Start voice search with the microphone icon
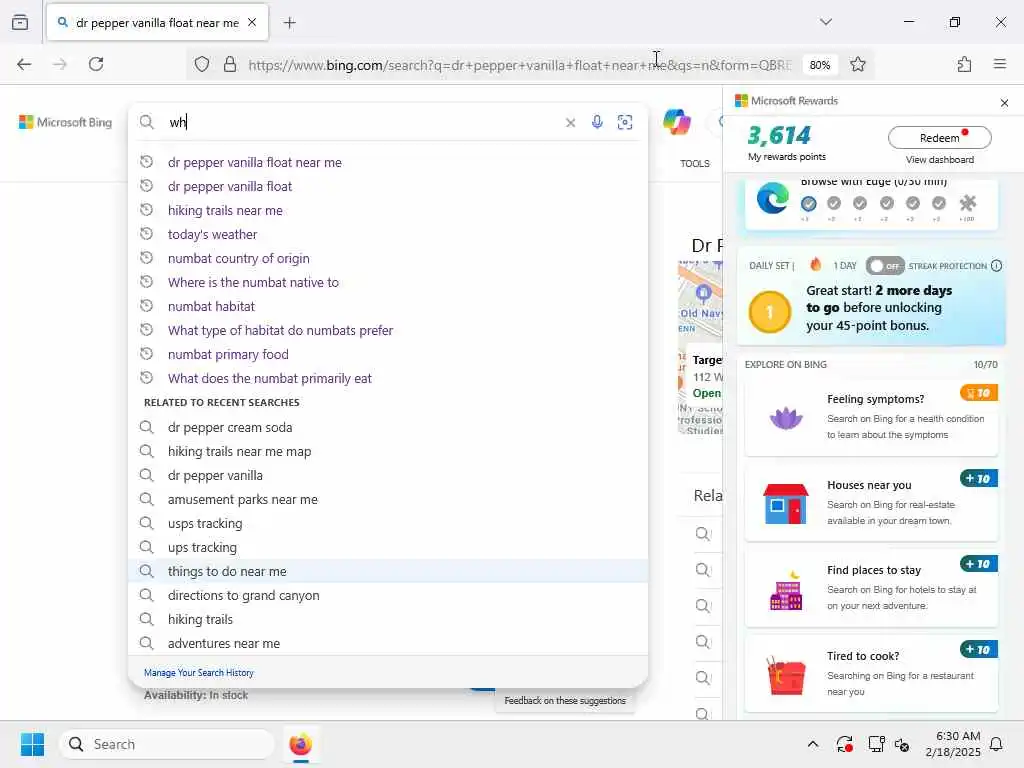This screenshot has width=1024, height=768. click(x=597, y=122)
